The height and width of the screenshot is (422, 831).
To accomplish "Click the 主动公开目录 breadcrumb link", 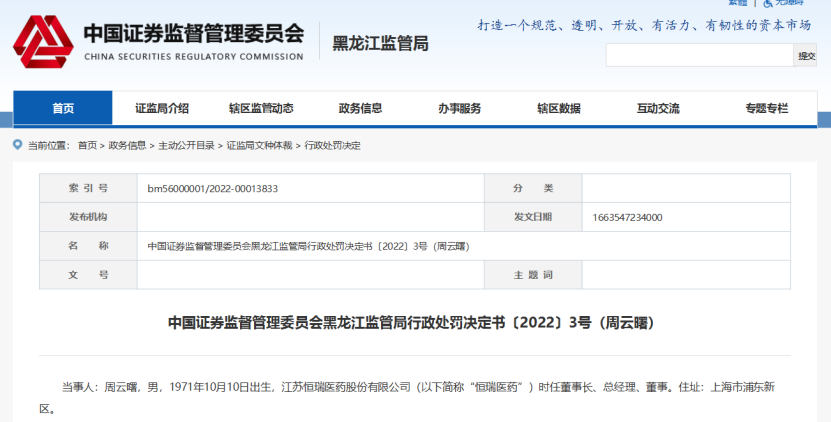I will [x=186, y=145].
